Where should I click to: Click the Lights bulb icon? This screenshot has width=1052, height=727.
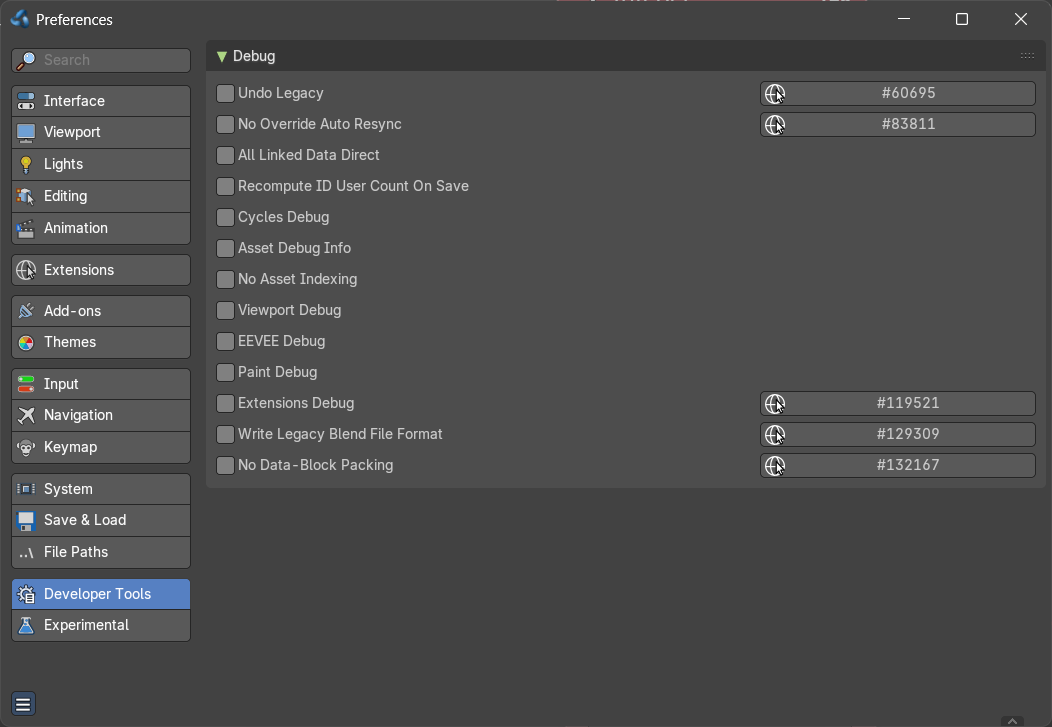(26, 164)
